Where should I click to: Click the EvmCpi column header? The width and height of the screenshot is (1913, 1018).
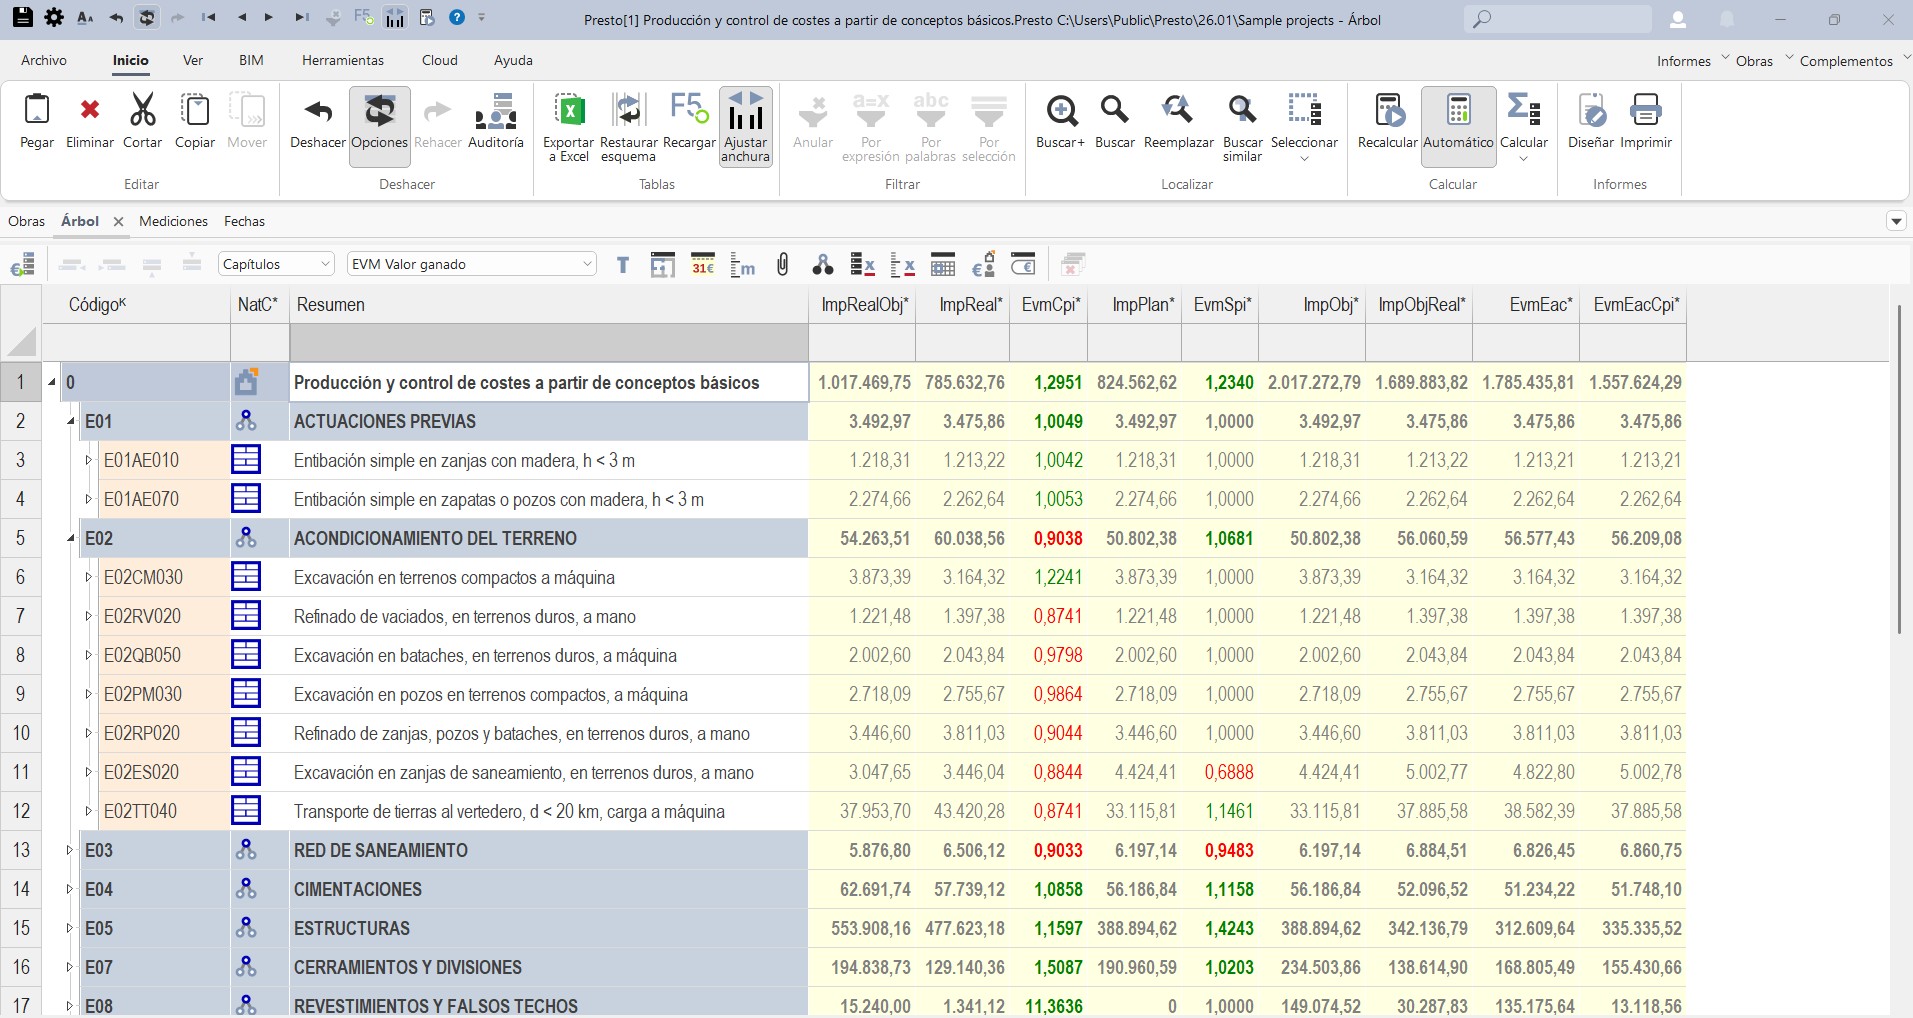coord(1049,305)
